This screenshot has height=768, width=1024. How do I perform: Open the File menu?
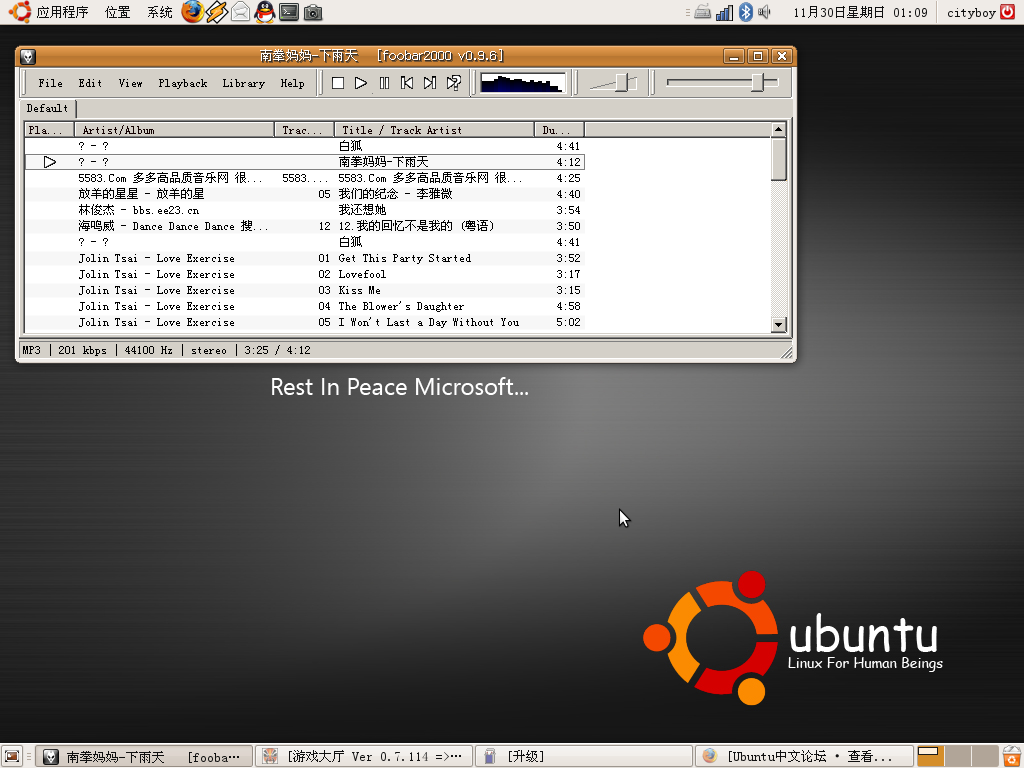click(x=50, y=83)
